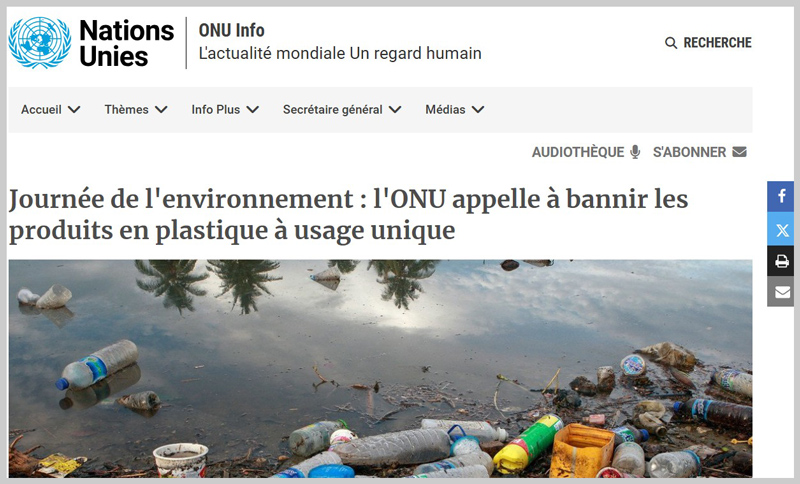This screenshot has width=800, height=484.
Task: Click the search magnifier icon
Action: point(671,43)
